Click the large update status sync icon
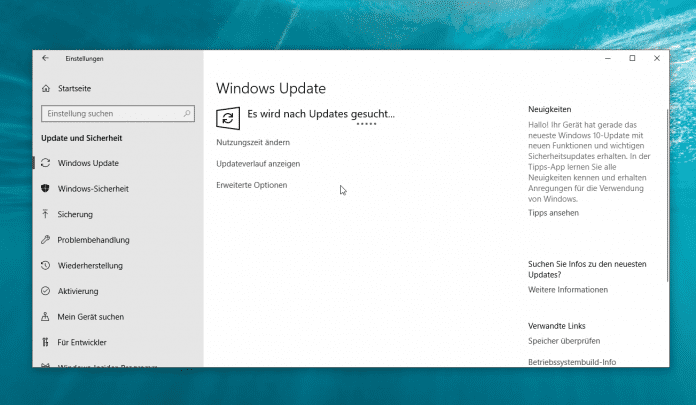The width and height of the screenshot is (696, 405). [228, 118]
